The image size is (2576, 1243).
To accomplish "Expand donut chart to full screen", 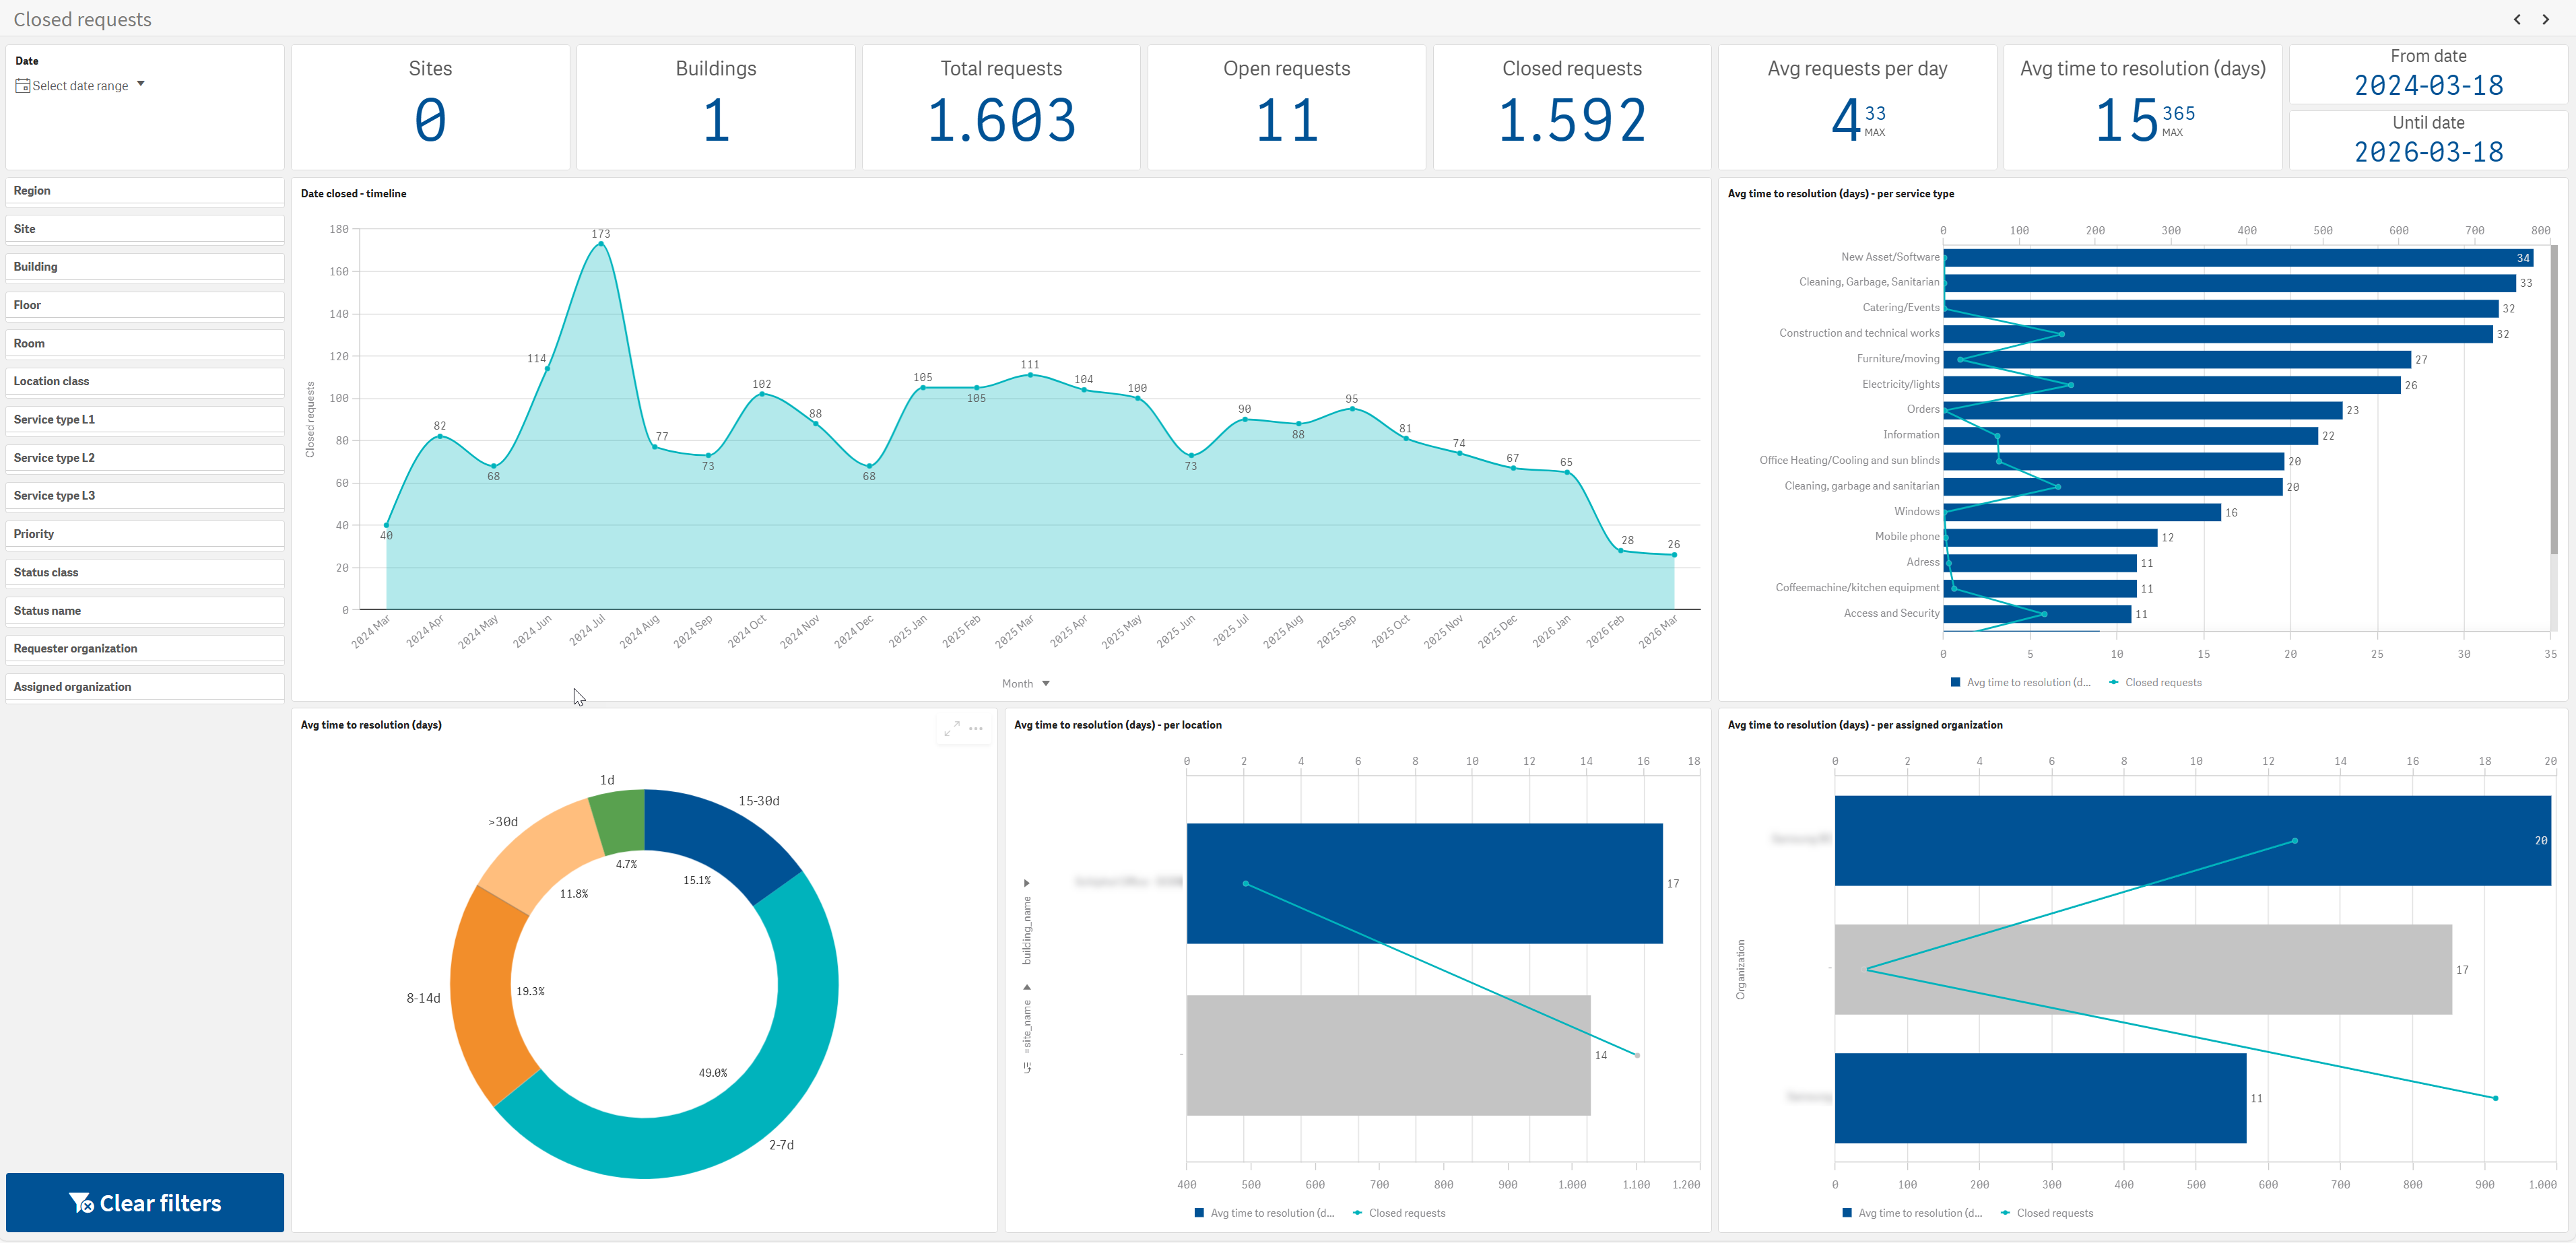I will point(951,728).
